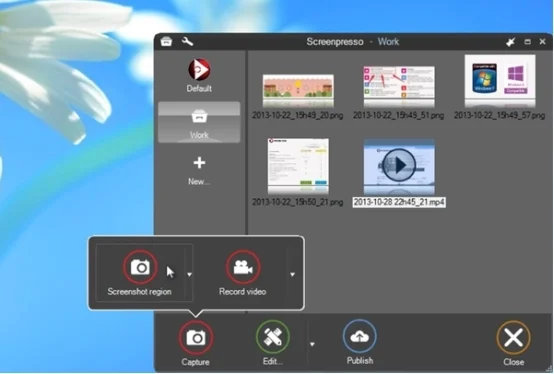Select thumbnail 2013-10-22_15h50_21.png

point(298,166)
